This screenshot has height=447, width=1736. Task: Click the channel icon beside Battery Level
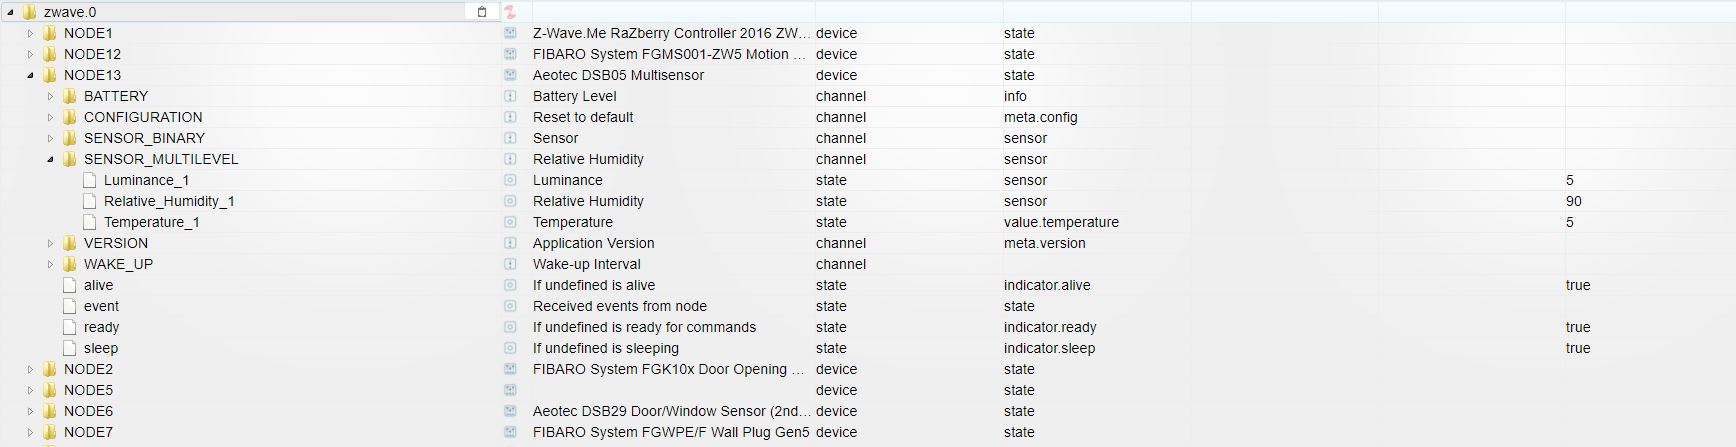(510, 96)
